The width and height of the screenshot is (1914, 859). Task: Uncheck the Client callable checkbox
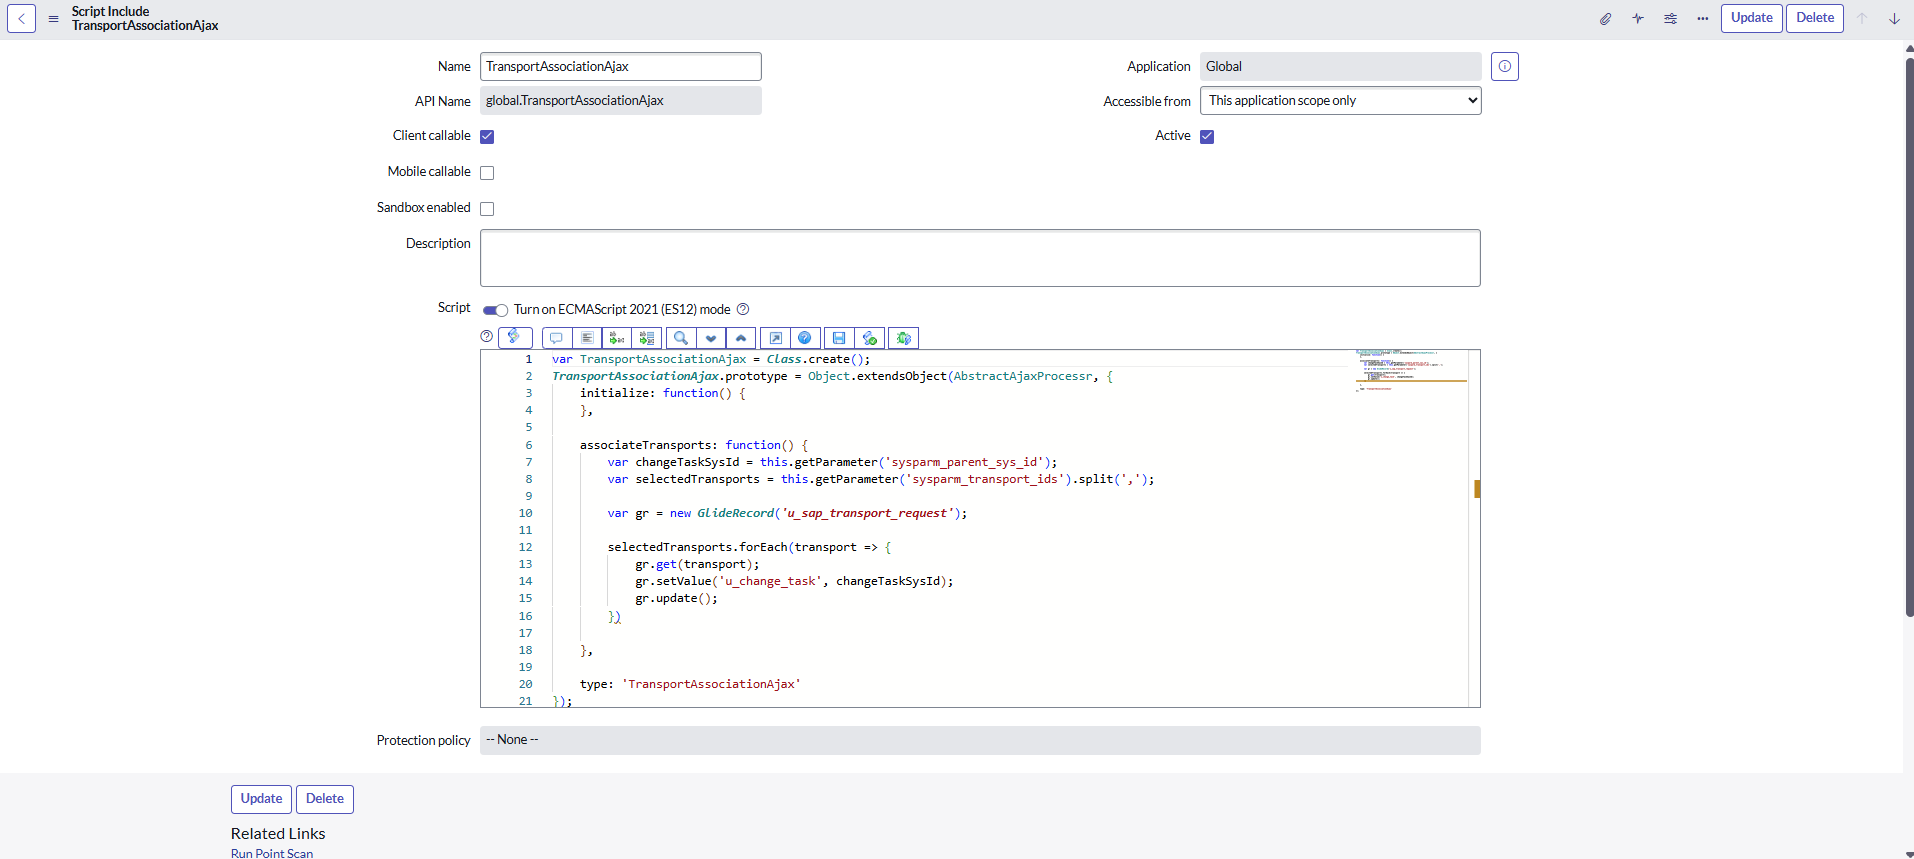487,137
